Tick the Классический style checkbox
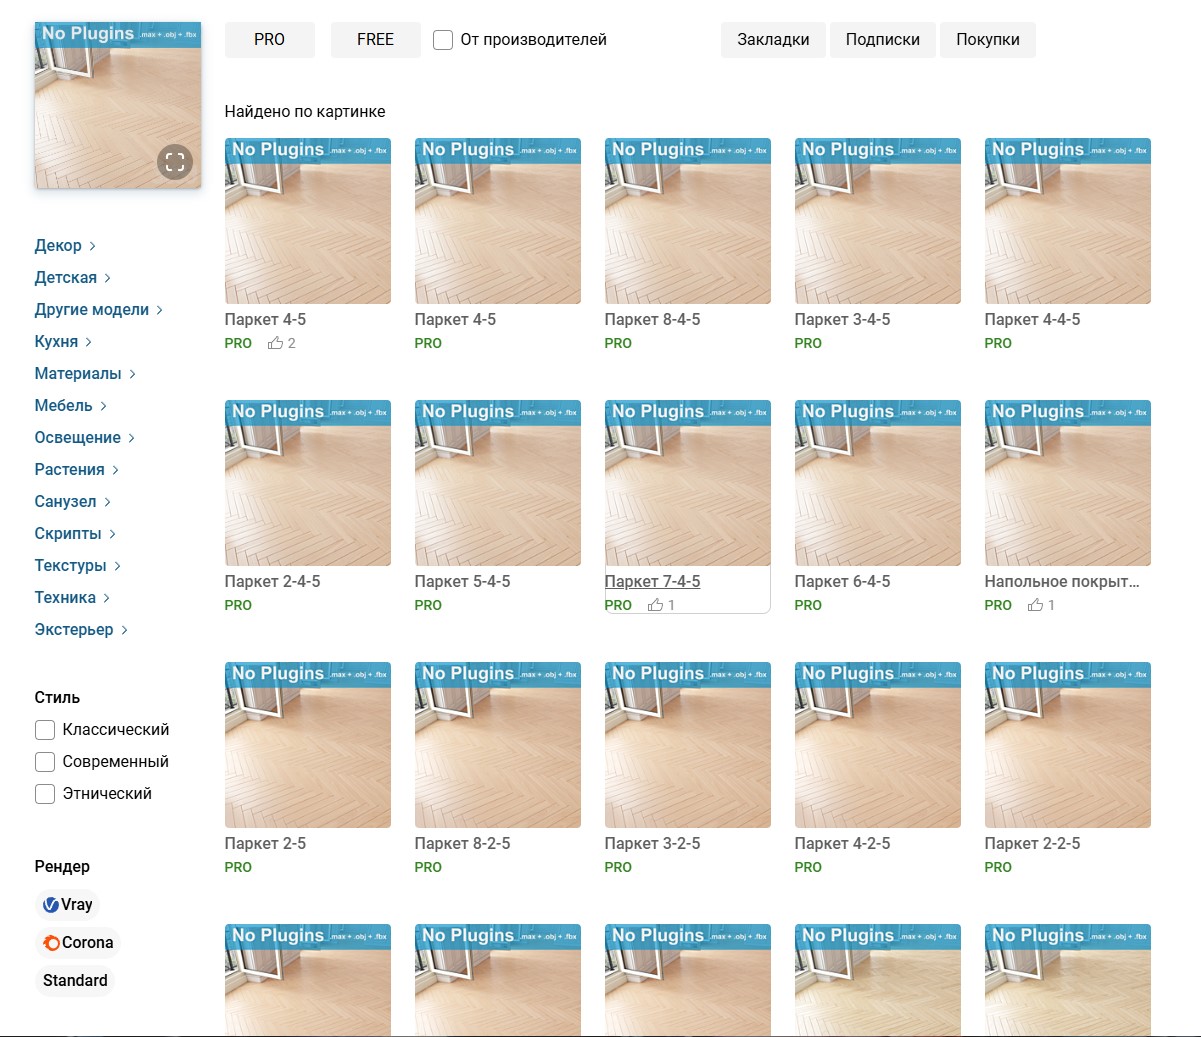The height and width of the screenshot is (1037, 1201). pos(45,730)
